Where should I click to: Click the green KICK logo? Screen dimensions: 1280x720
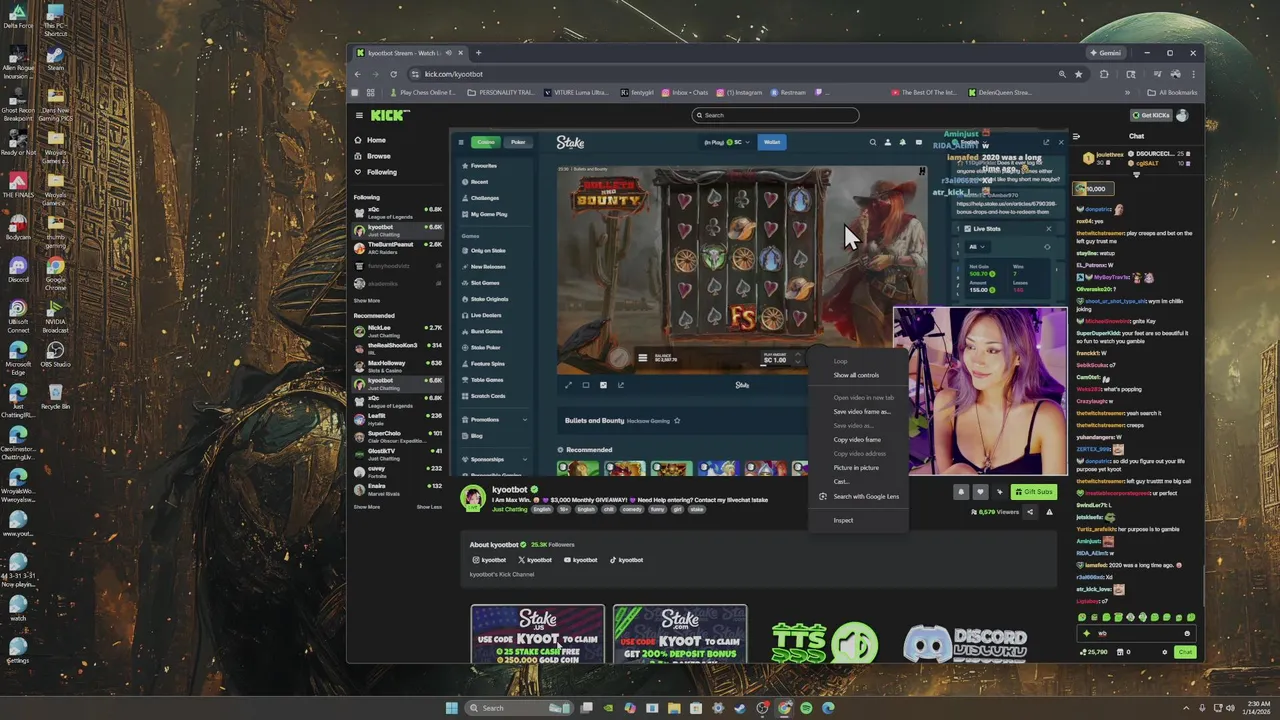click(x=390, y=115)
